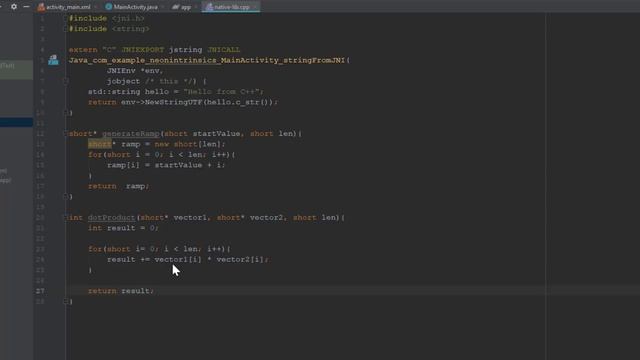Close the app tab

click(x=196, y=7)
